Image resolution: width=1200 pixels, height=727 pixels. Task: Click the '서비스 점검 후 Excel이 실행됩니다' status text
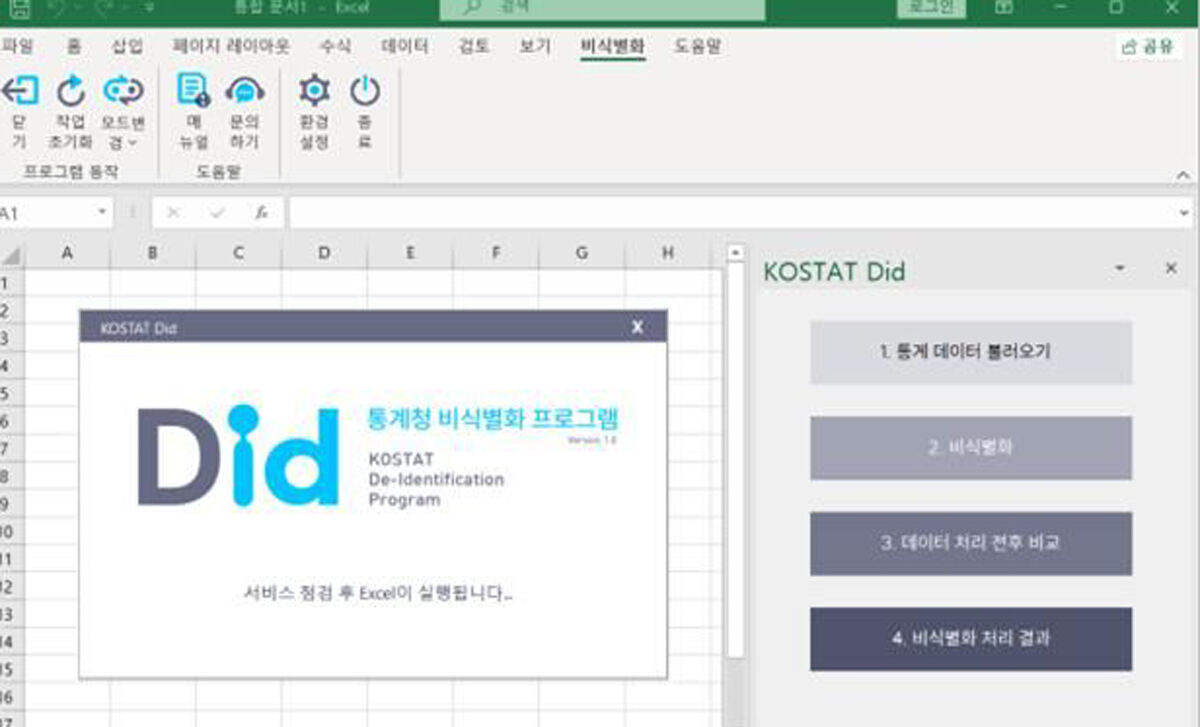(379, 593)
